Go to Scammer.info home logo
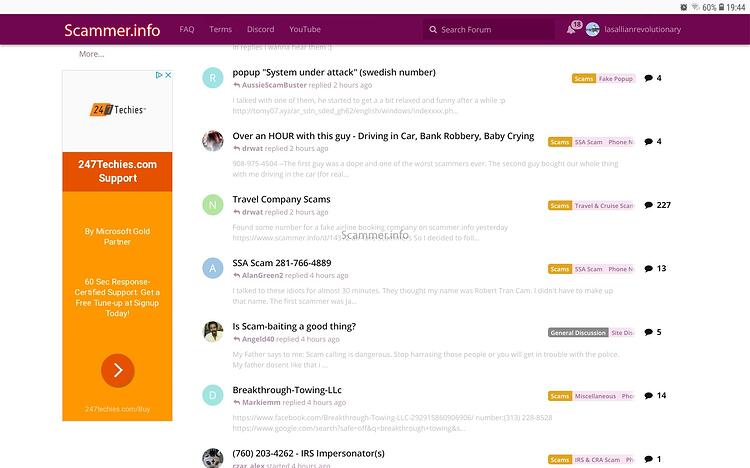The width and height of the screenshot is (750, 468). pos(112,30)
